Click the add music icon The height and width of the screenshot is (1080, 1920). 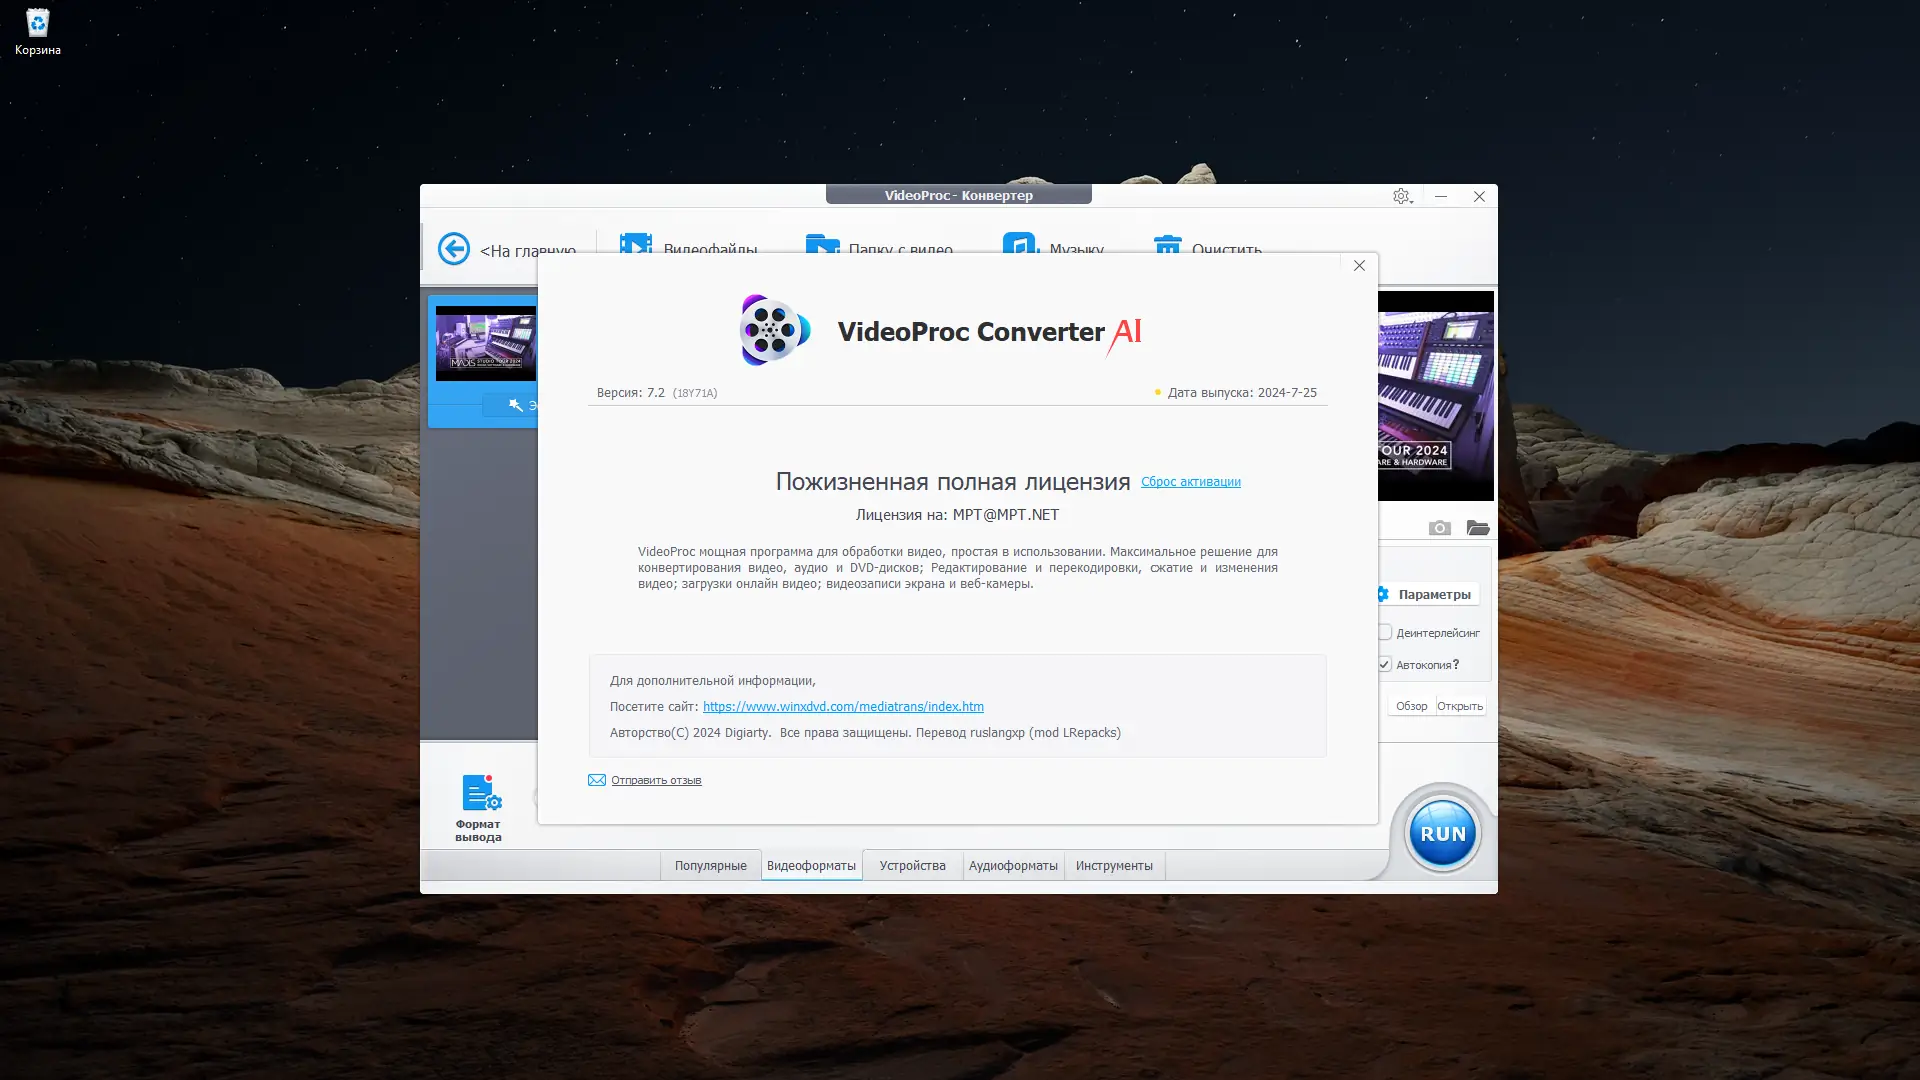point(1020,243)
